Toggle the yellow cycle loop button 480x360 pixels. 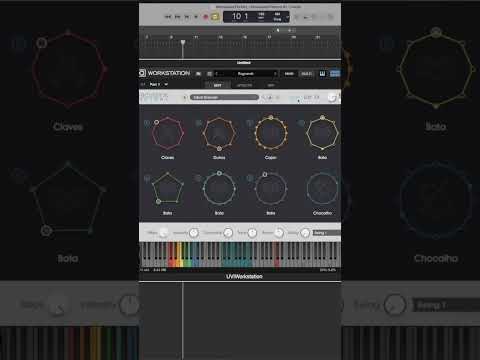point(215,17)
